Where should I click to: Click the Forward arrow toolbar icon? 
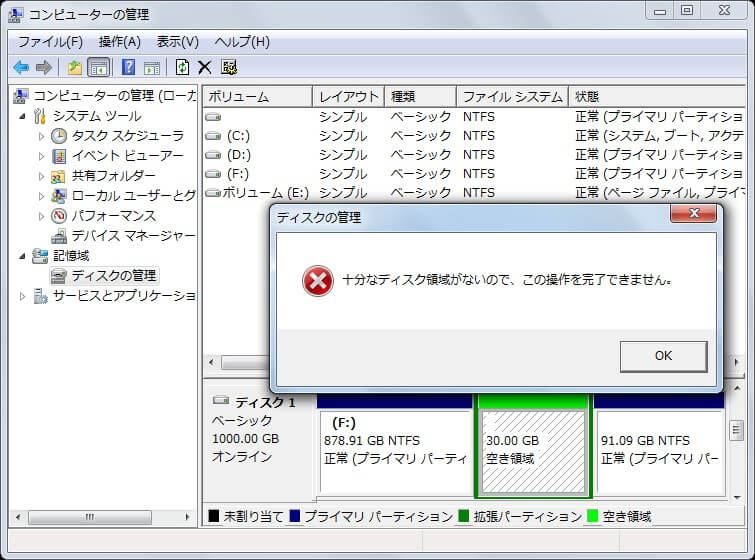(44, 67)
